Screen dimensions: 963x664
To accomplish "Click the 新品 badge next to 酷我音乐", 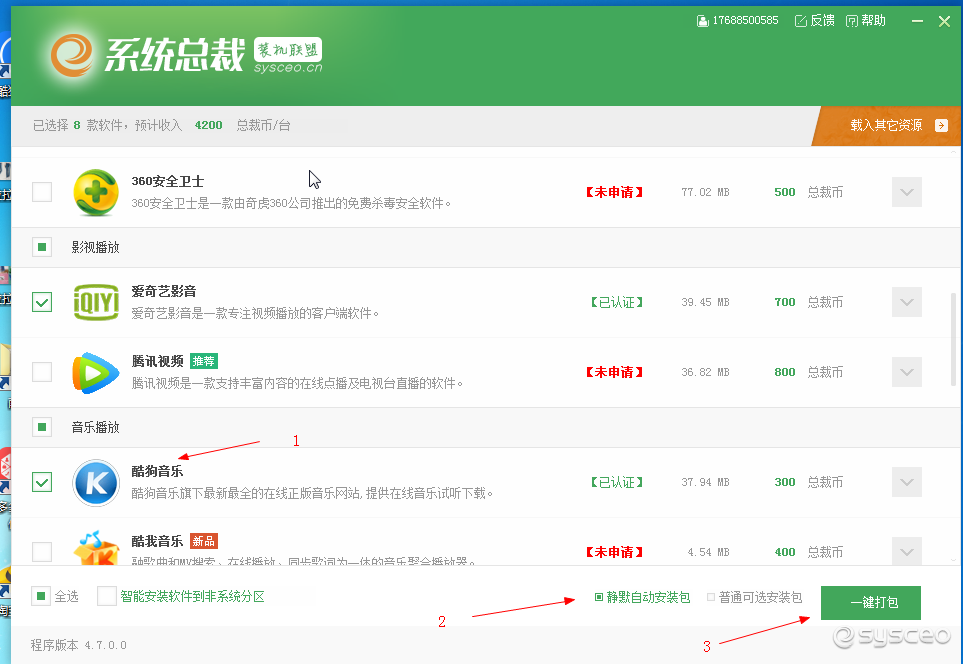I will coord(204,541).
